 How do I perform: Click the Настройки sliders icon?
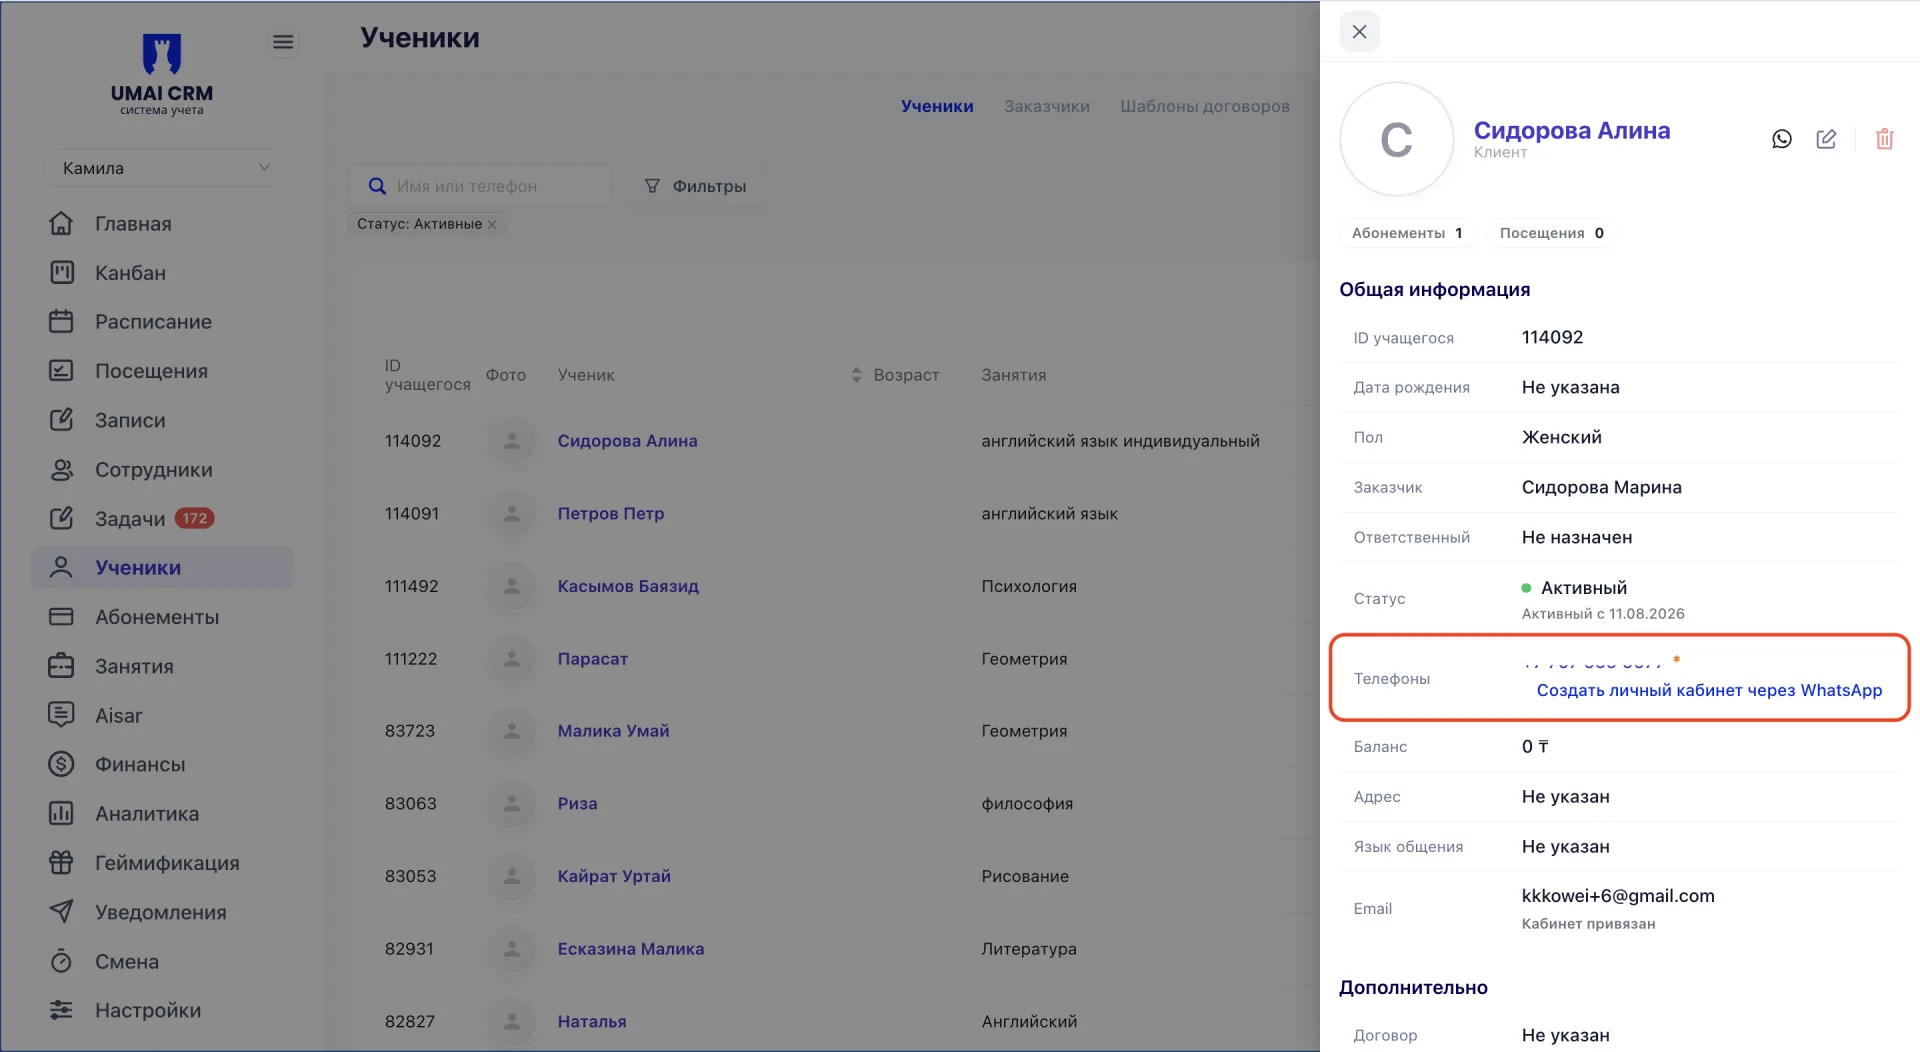click(x=61, y=1010)
